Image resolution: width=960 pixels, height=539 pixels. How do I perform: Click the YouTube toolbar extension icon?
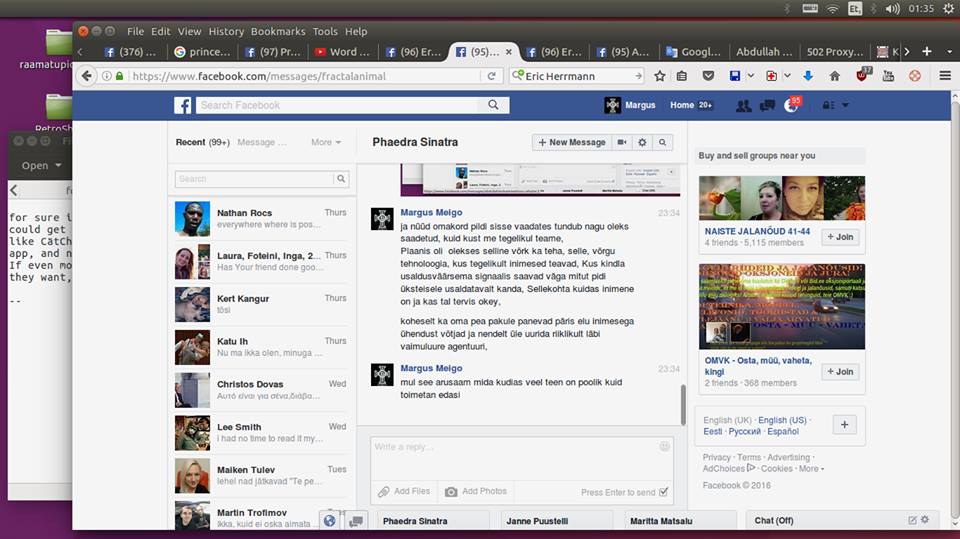[888, 76]
